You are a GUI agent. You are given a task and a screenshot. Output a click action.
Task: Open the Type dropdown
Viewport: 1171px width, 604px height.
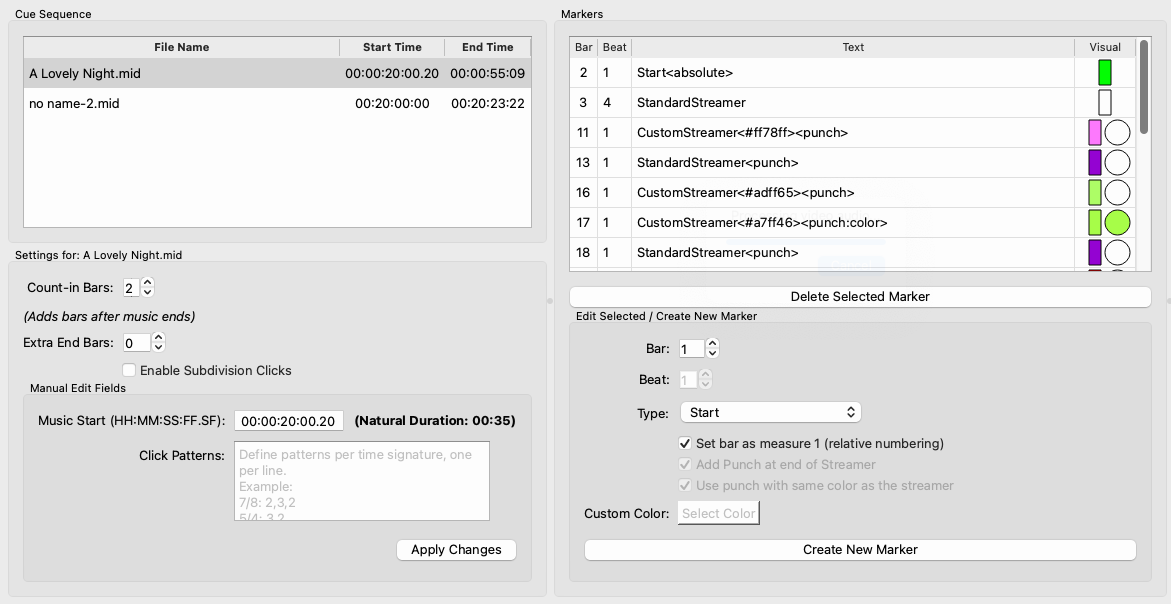[770, 411]
